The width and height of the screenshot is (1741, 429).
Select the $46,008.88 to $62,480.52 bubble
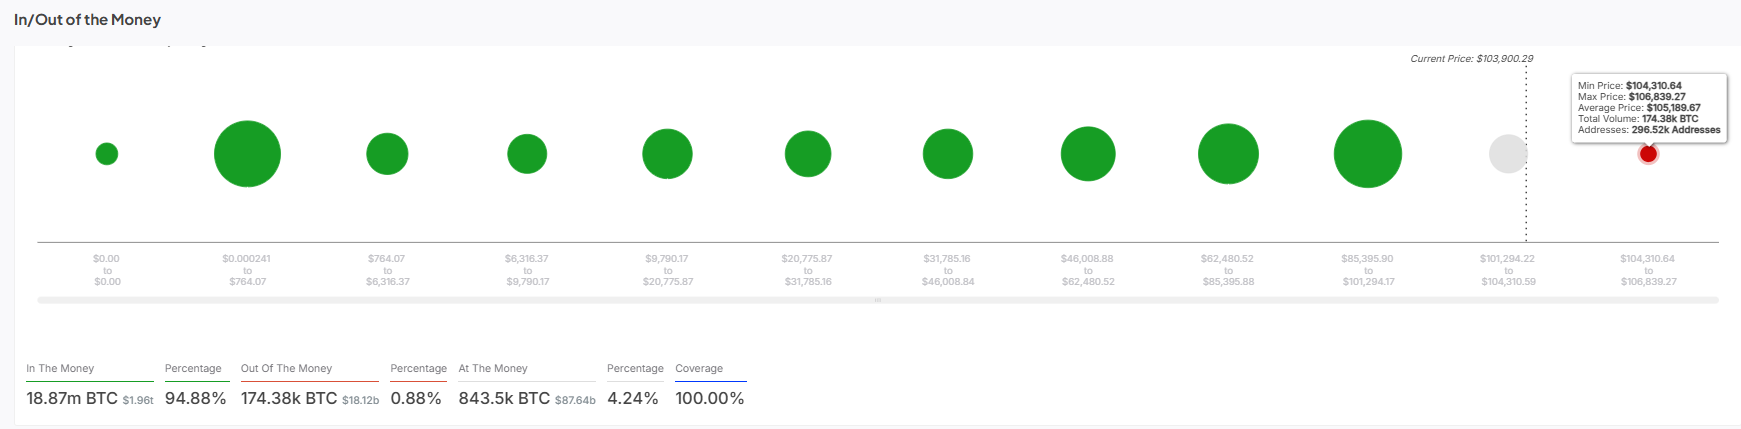[1088, 154]
